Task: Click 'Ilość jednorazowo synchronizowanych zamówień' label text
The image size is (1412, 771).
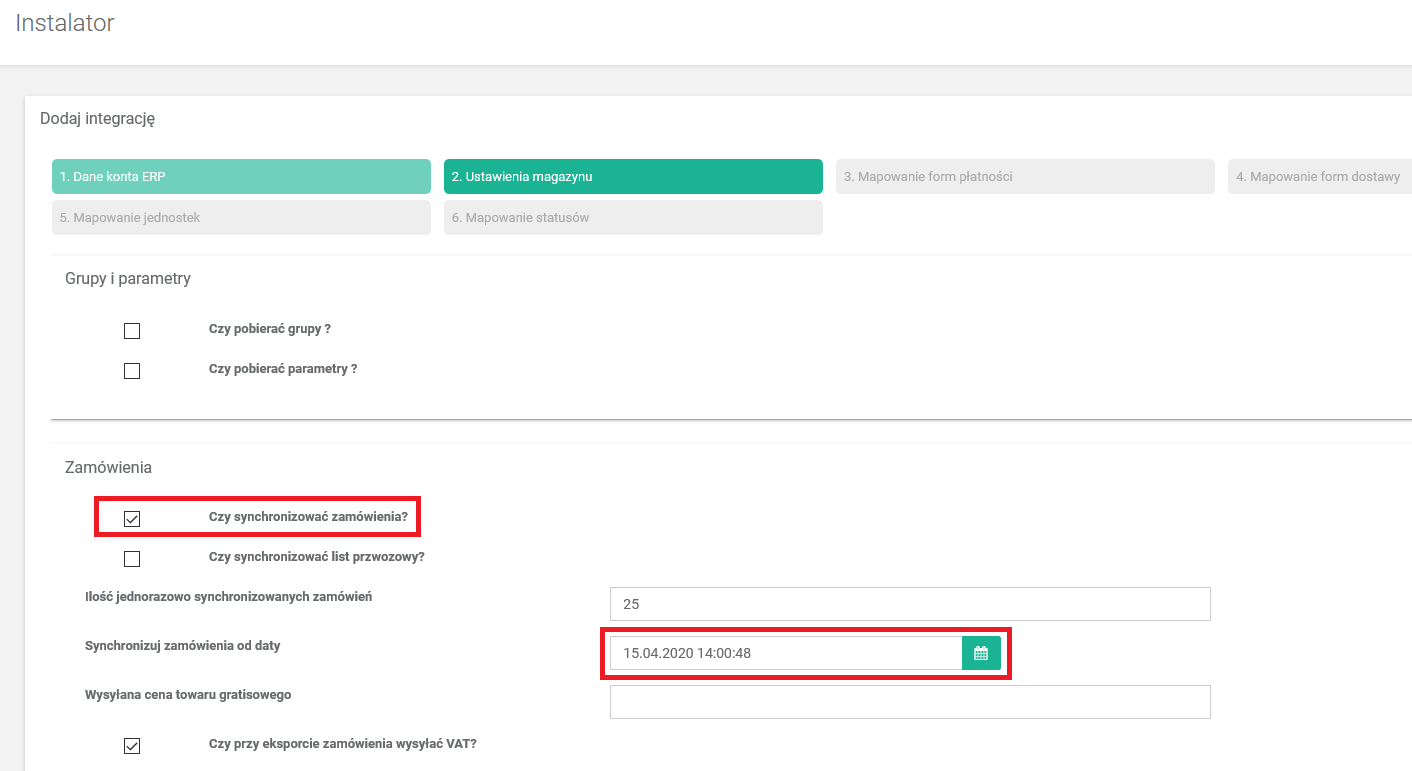Action: tap(229, 597)
